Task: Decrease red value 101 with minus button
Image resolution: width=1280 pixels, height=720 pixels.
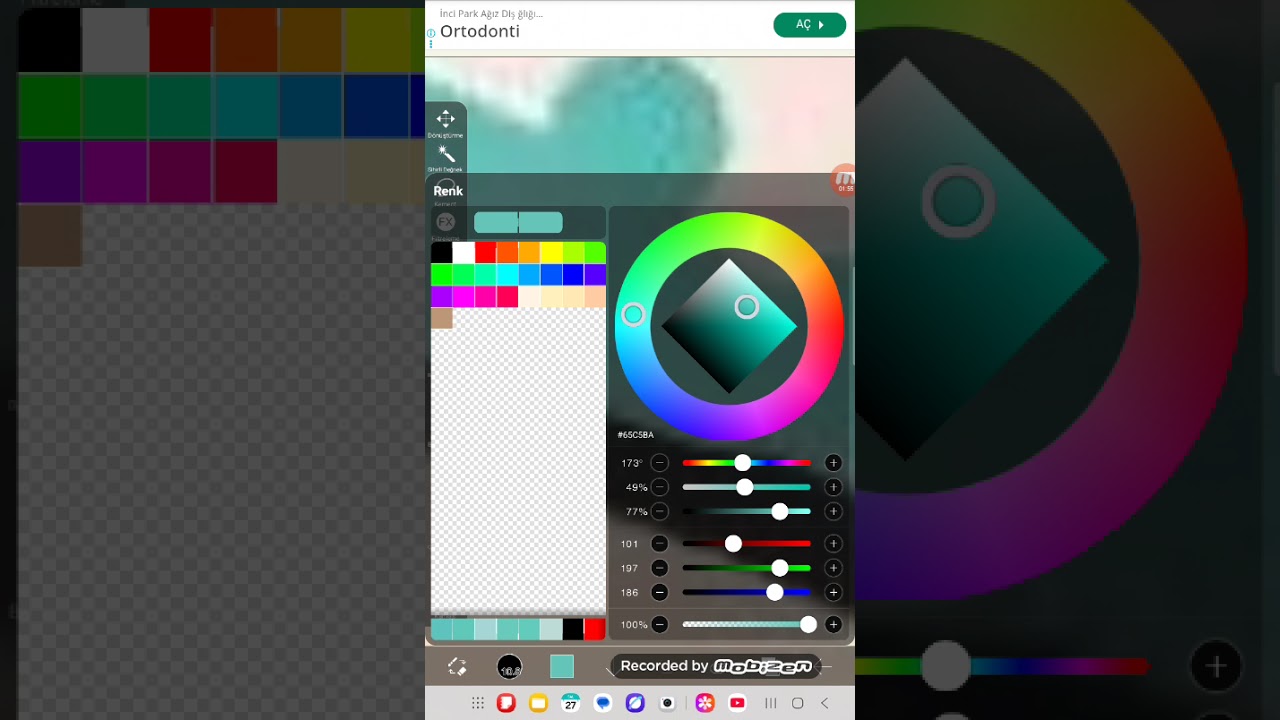Action: tap(660, 544)
